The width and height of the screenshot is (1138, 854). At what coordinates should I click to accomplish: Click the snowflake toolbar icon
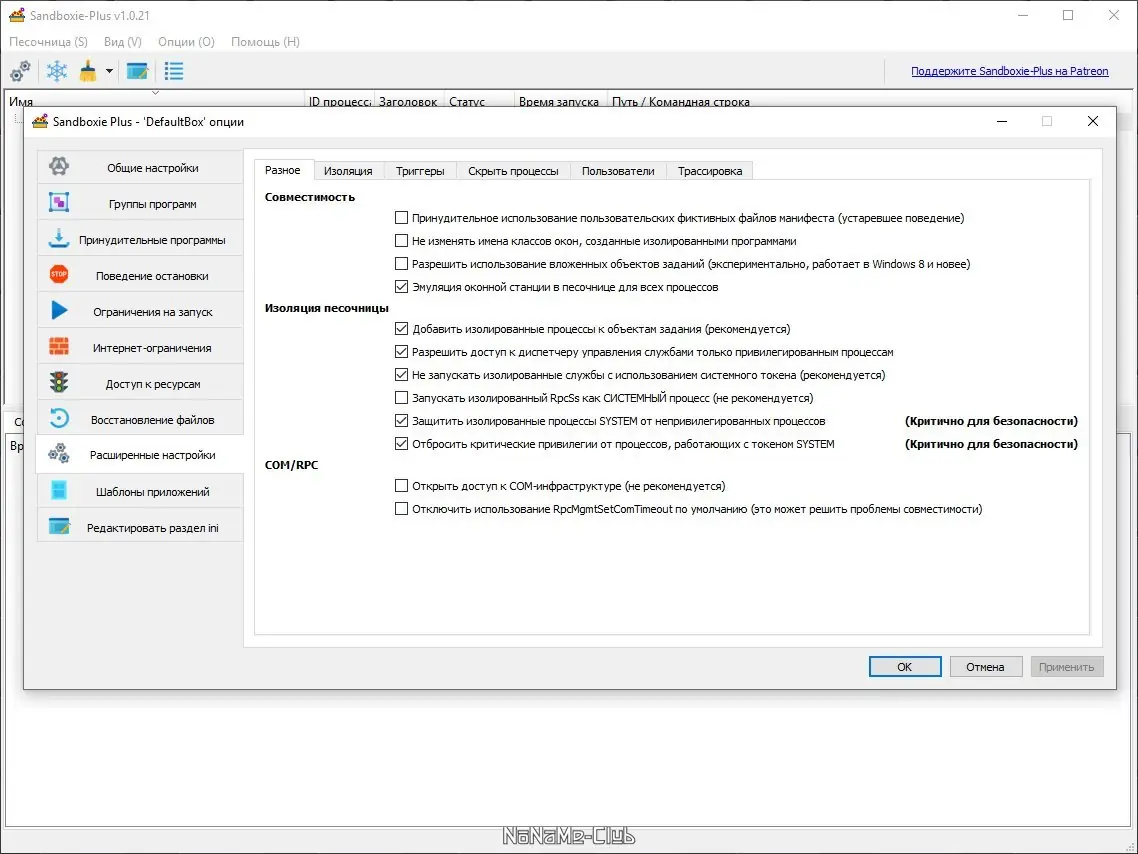click(x=57, y=71)
